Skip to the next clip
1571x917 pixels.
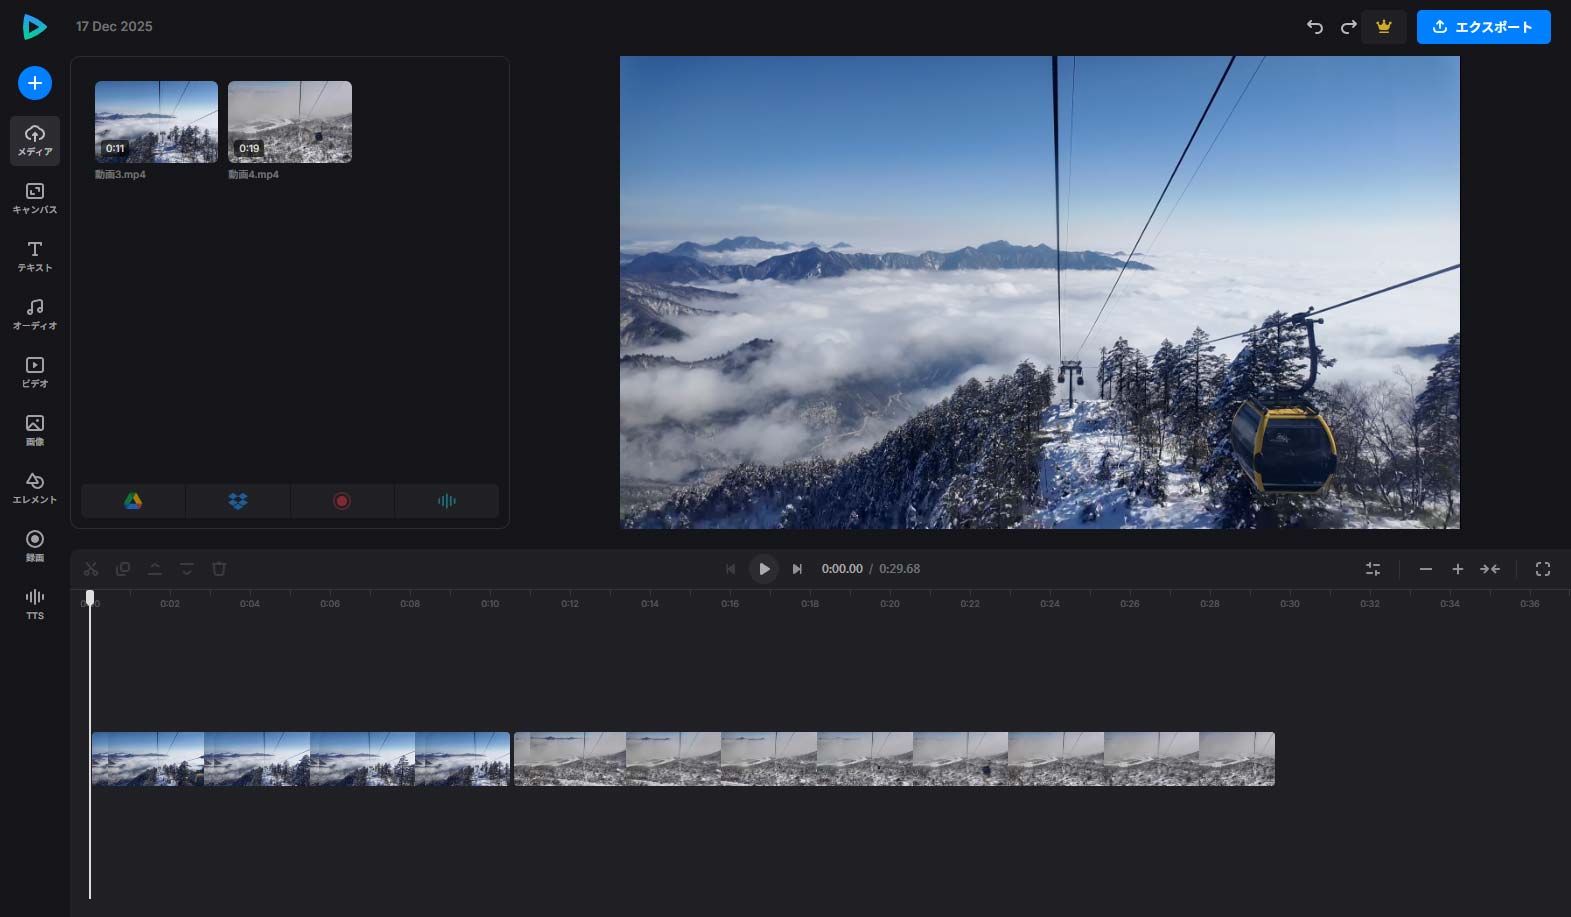(797, 569)
